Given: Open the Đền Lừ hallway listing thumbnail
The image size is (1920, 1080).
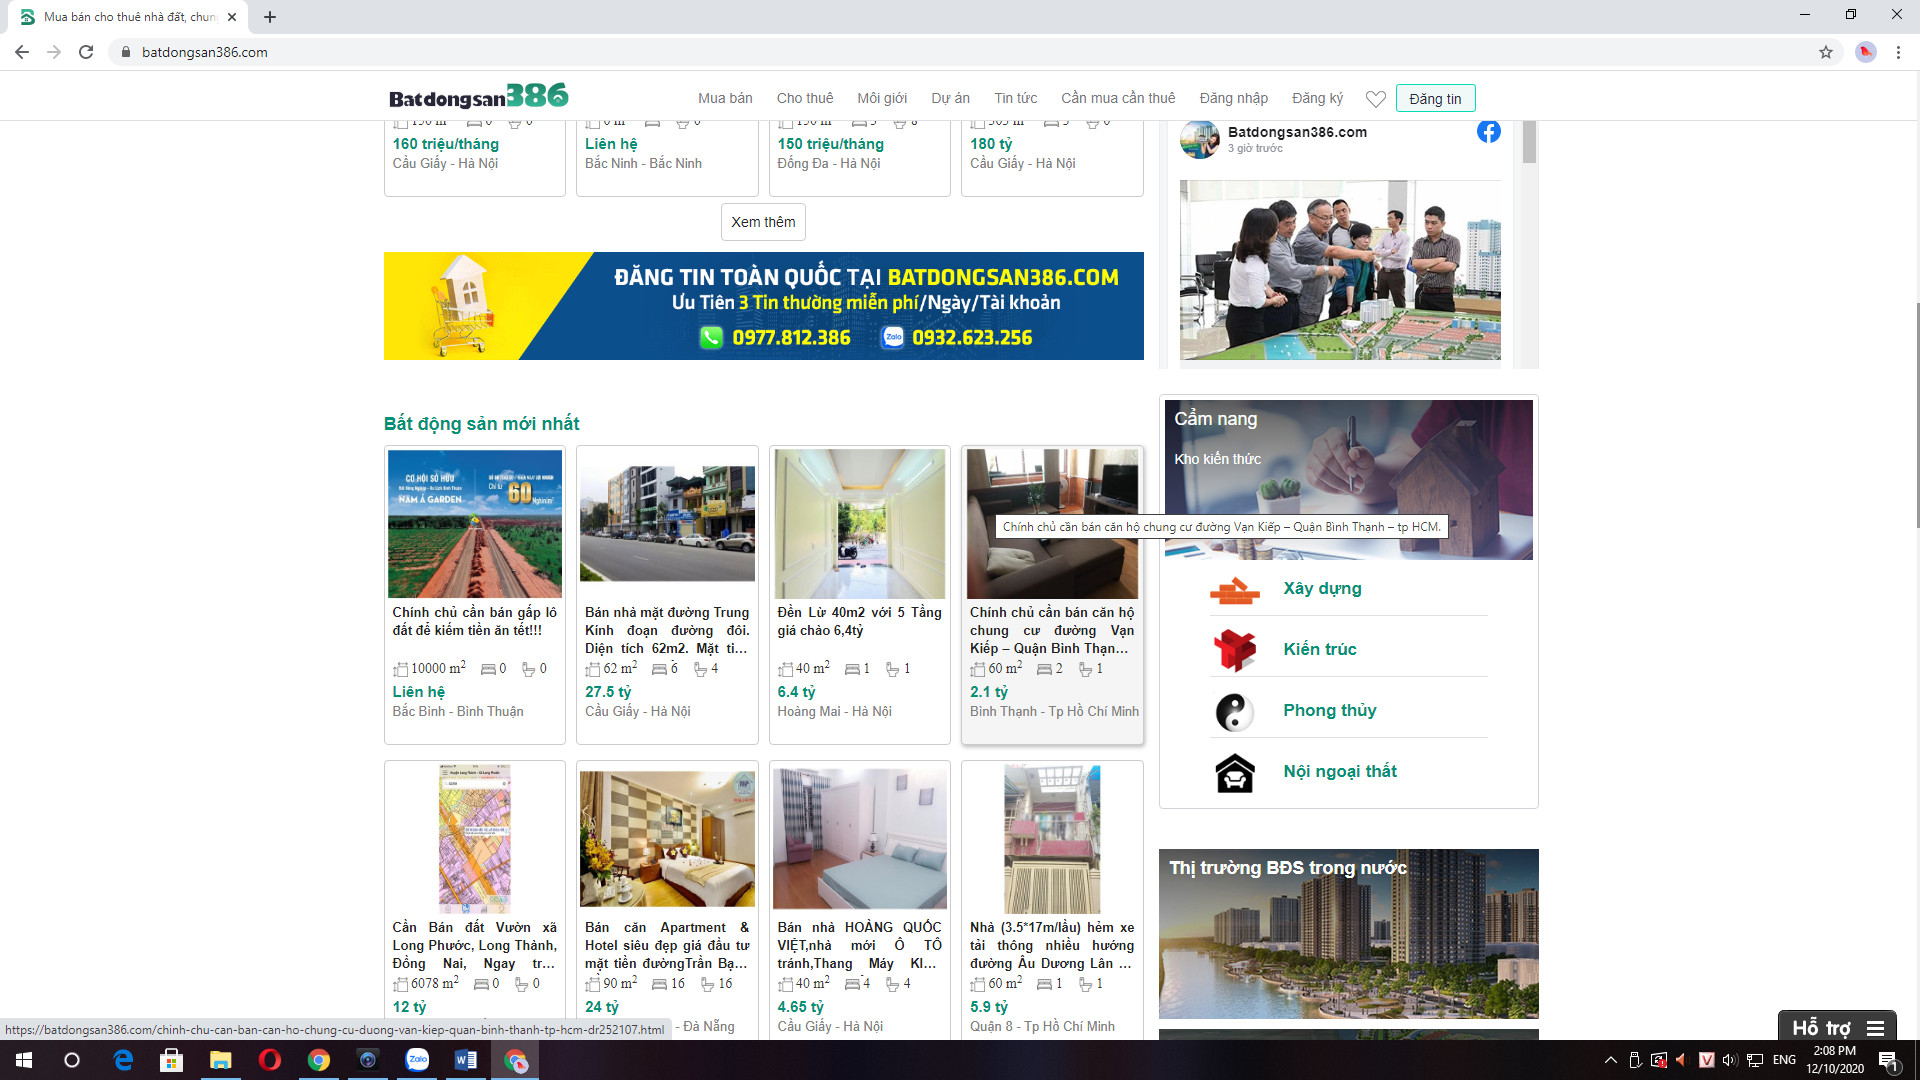Looking at the screenshot, I should pos(860,524).
